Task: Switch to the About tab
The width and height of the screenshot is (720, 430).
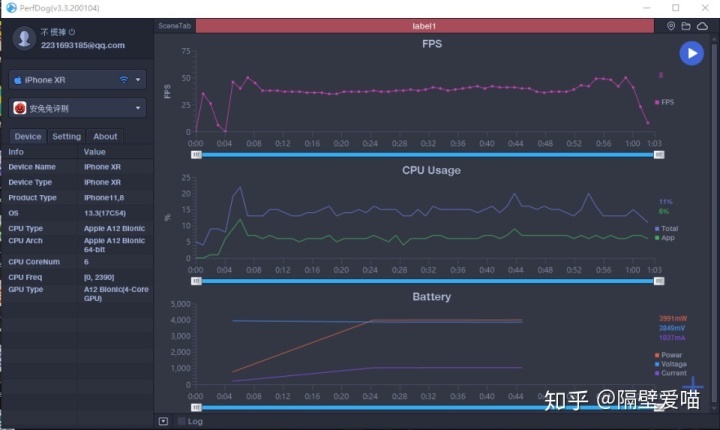Action: tap(105, 136)
